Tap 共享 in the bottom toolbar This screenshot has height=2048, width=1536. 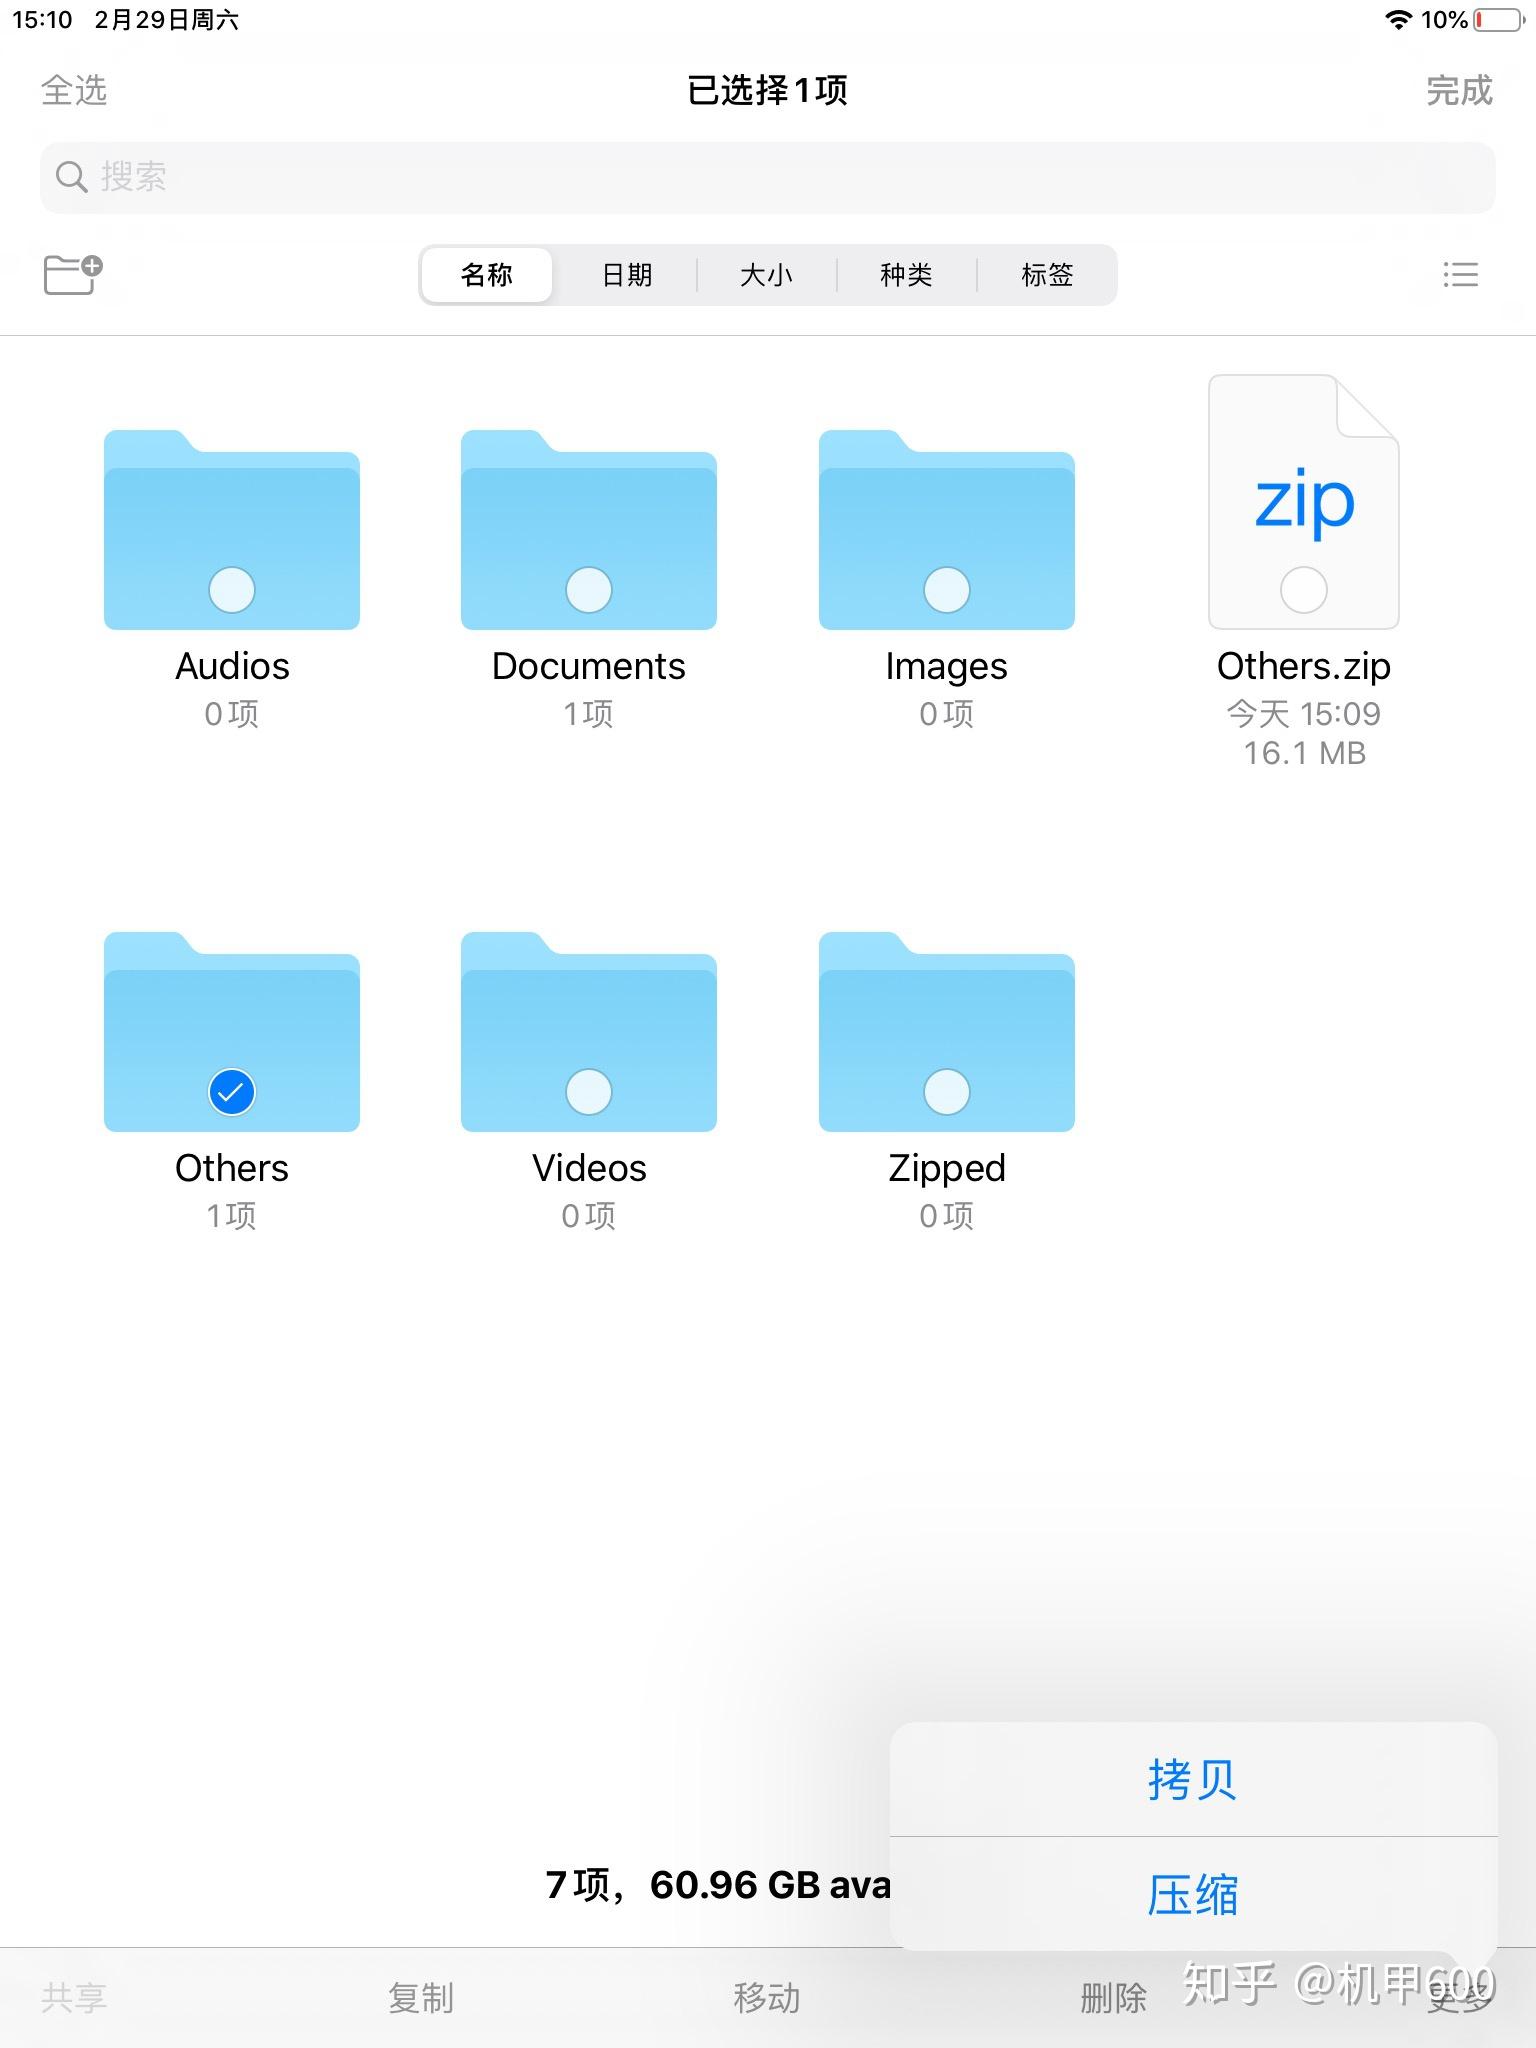coord(74,1998)
